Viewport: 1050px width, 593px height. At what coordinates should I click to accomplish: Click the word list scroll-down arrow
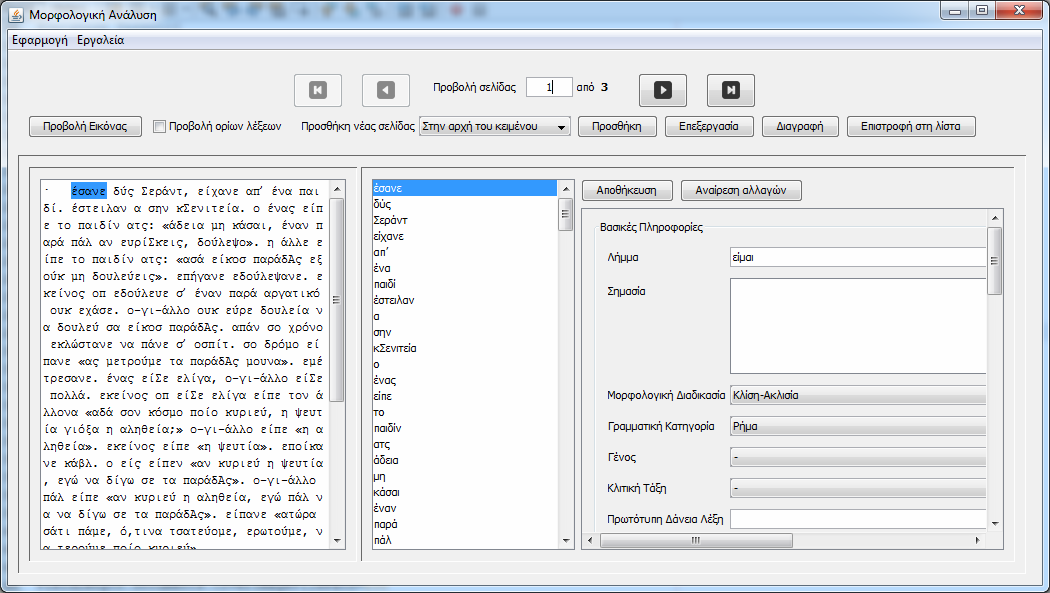[x=566, y=541]
